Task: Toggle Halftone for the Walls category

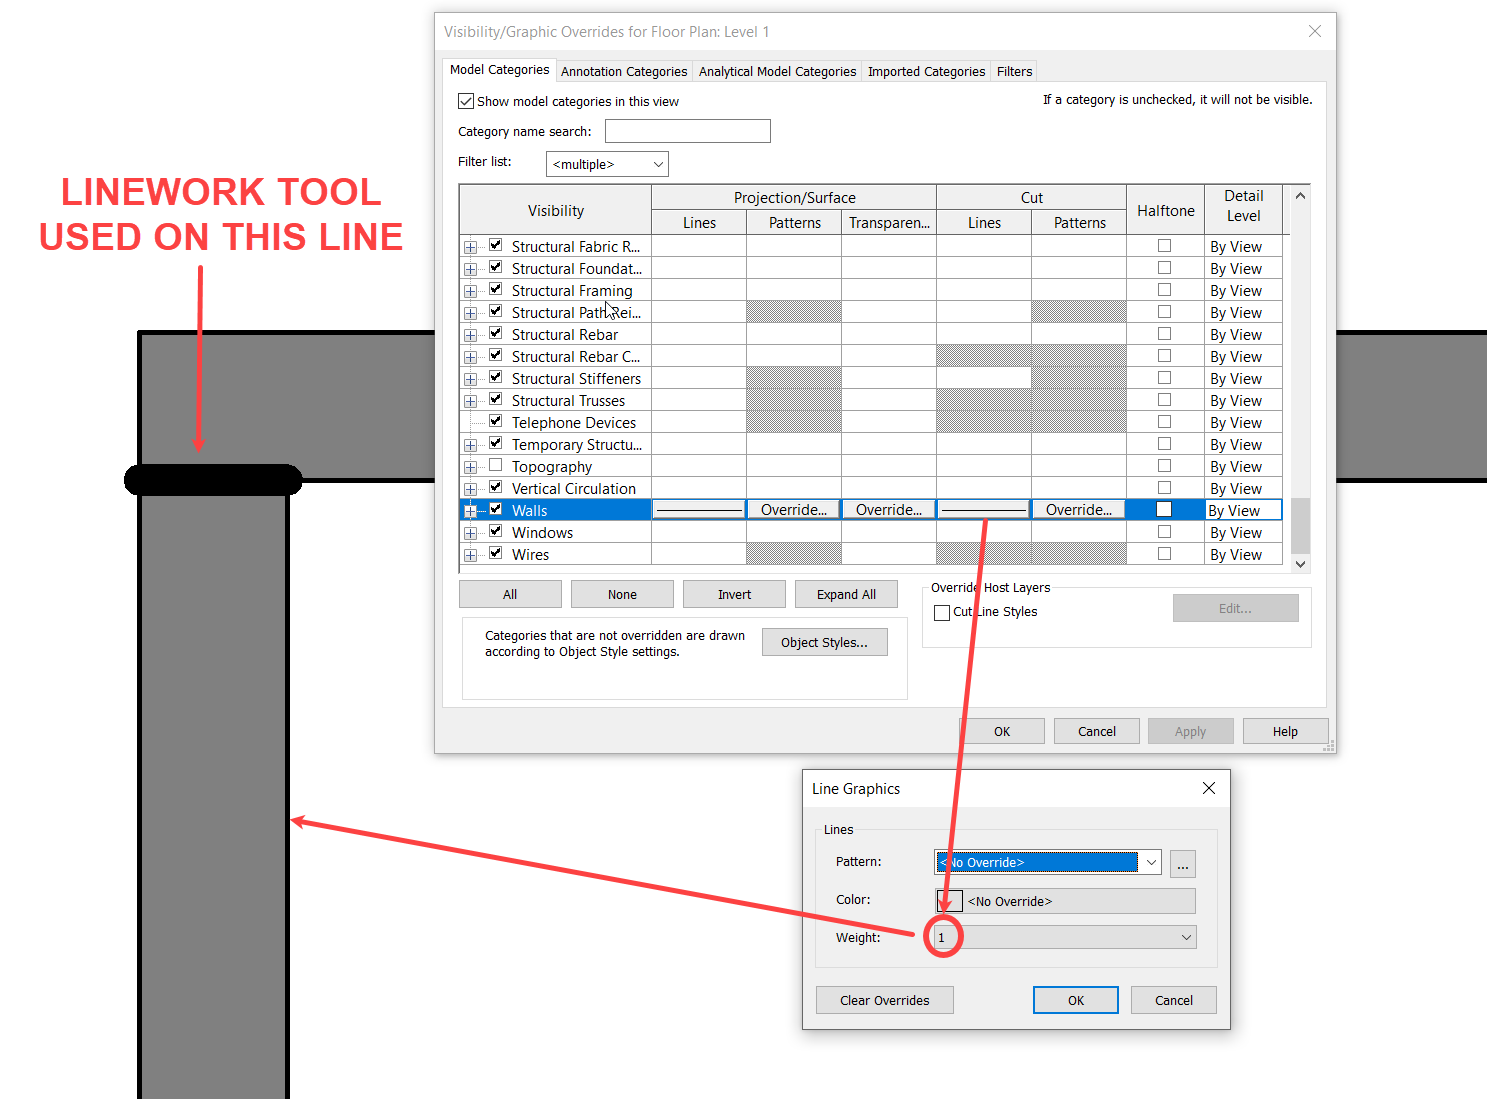Action: (1164, 509)
